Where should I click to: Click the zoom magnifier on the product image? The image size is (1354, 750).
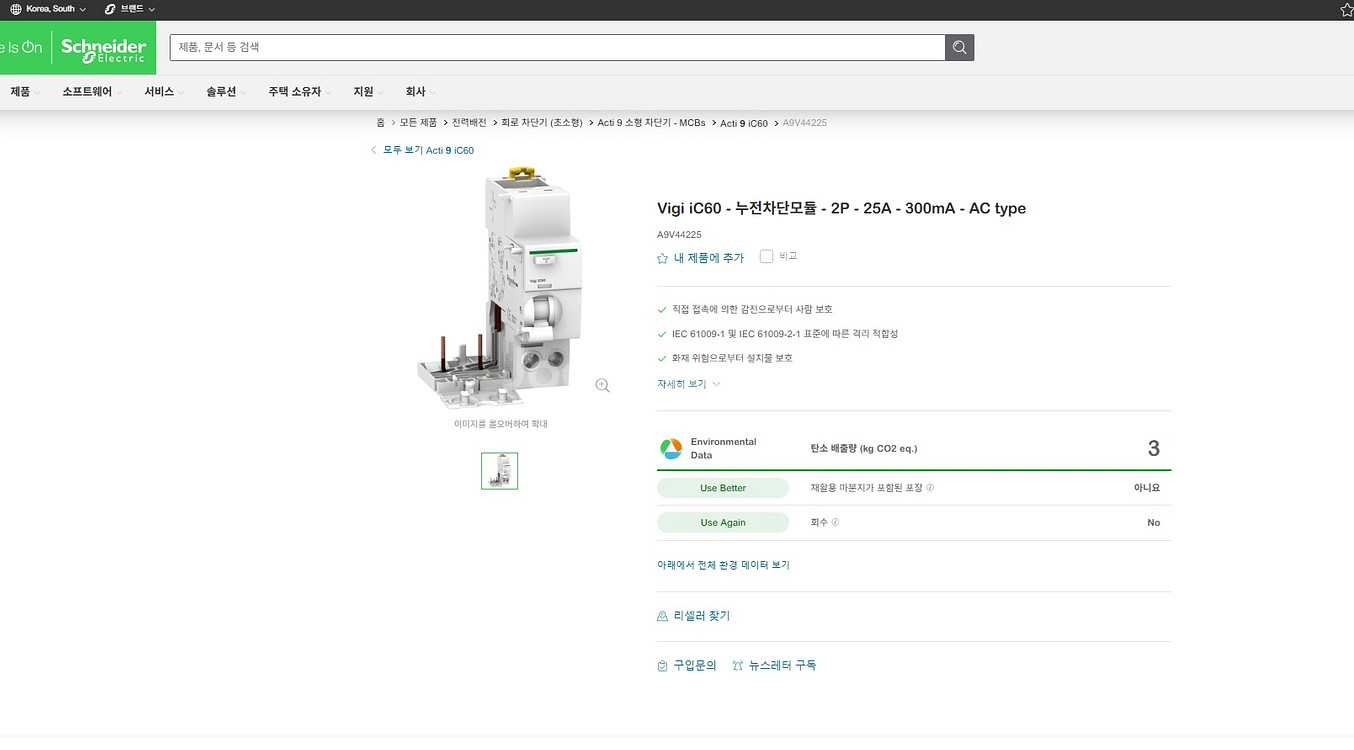(x=602, y=385)
